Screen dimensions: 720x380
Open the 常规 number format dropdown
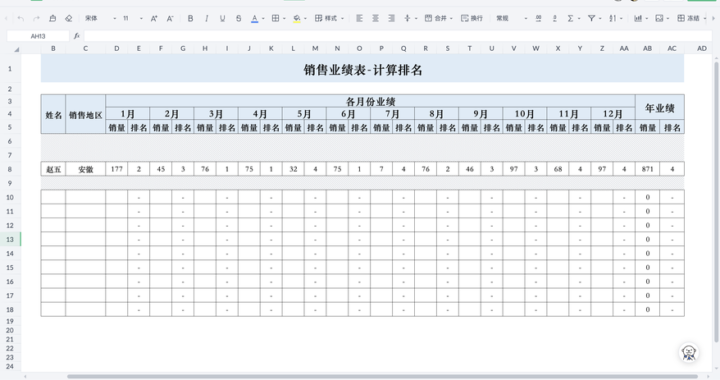512,18
